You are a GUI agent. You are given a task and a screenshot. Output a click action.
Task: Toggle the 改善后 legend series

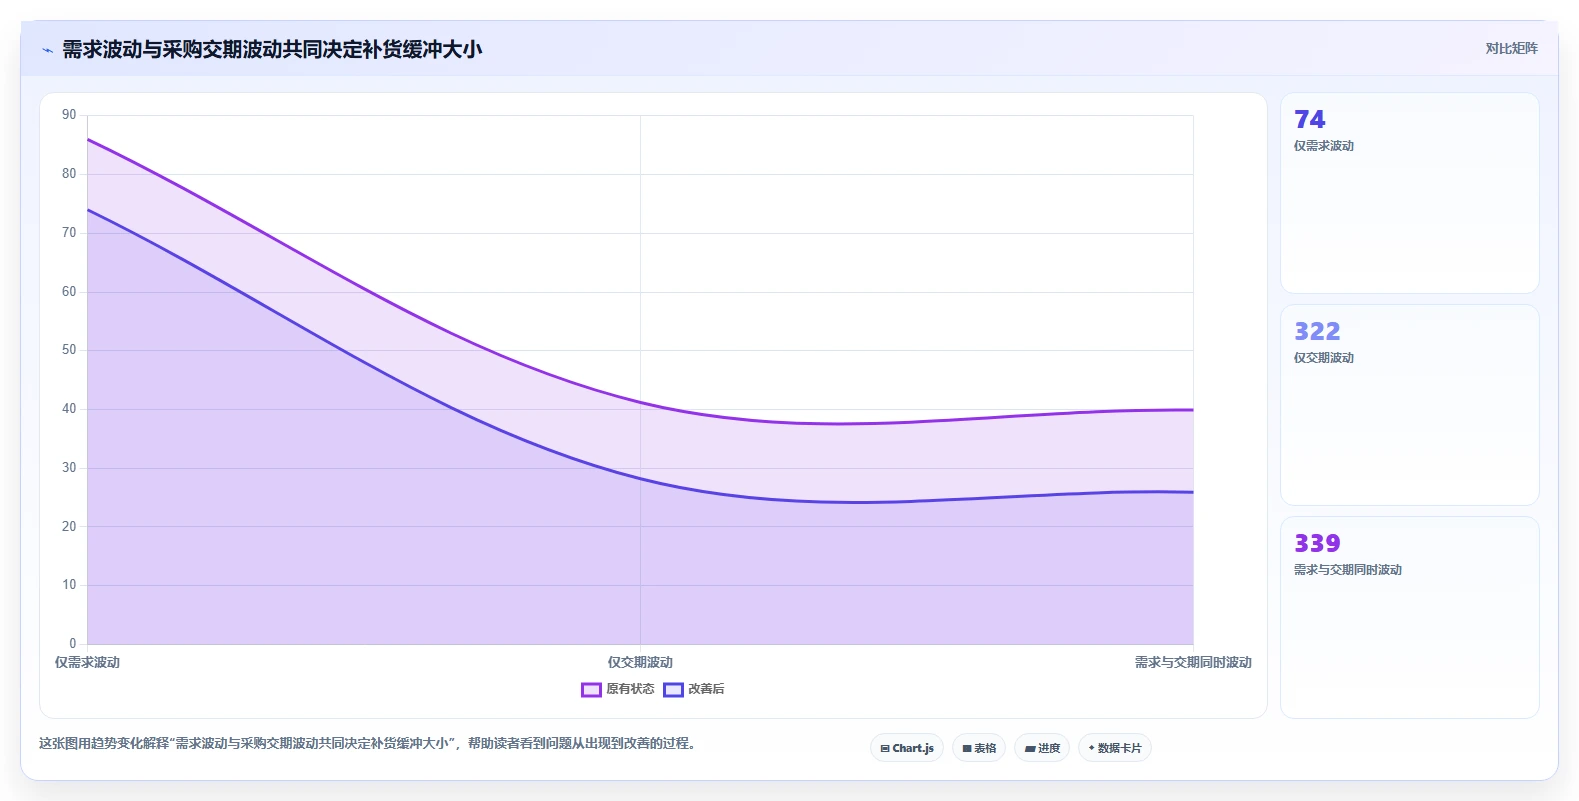click(x=694, y=689)
